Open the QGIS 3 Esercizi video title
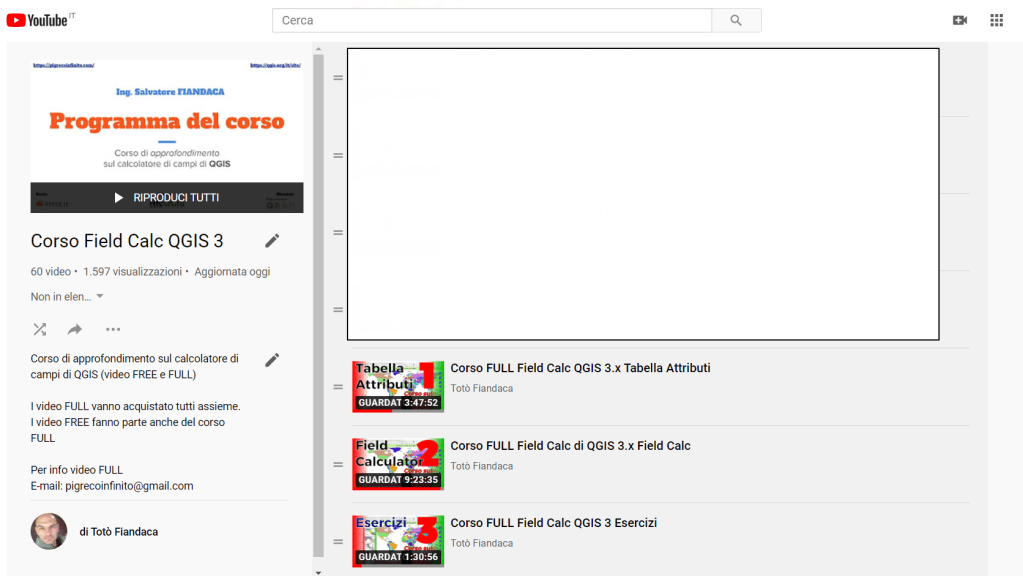The height and width of the screenshot is (576, 1023). (x=553, y=523)
